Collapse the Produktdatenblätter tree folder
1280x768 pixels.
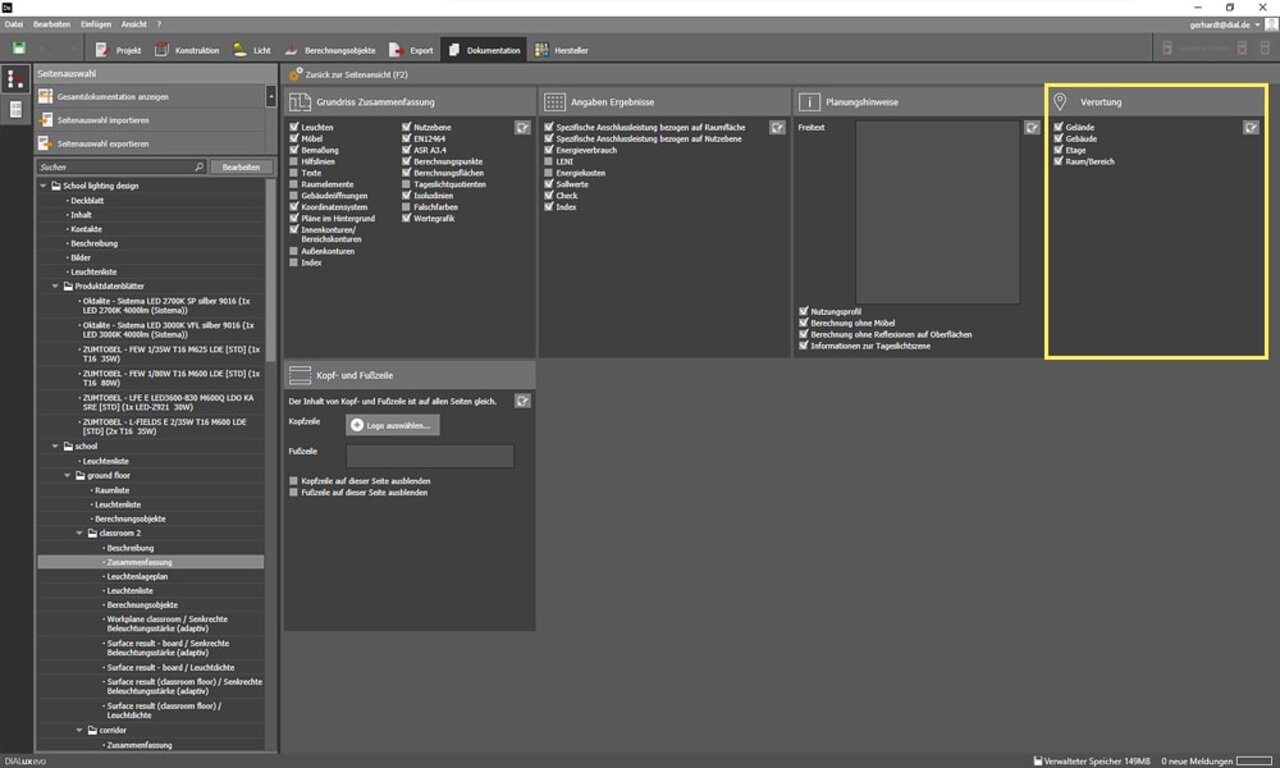point(55,286)
